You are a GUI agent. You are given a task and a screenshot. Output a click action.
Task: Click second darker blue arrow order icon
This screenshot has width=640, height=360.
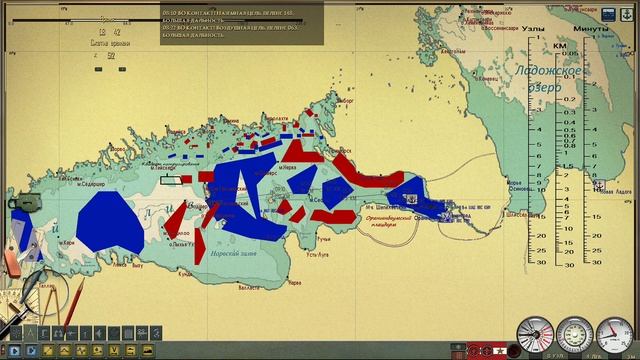coord(31,350)
